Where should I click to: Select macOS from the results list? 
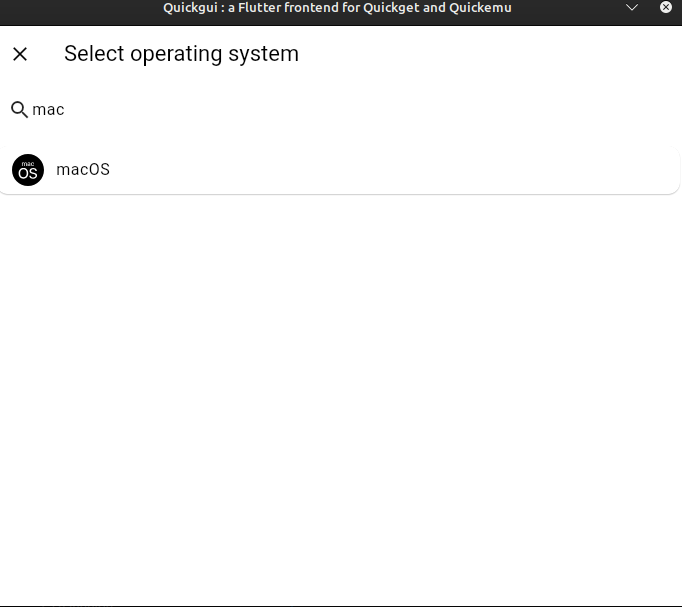[x=83, y=170]
